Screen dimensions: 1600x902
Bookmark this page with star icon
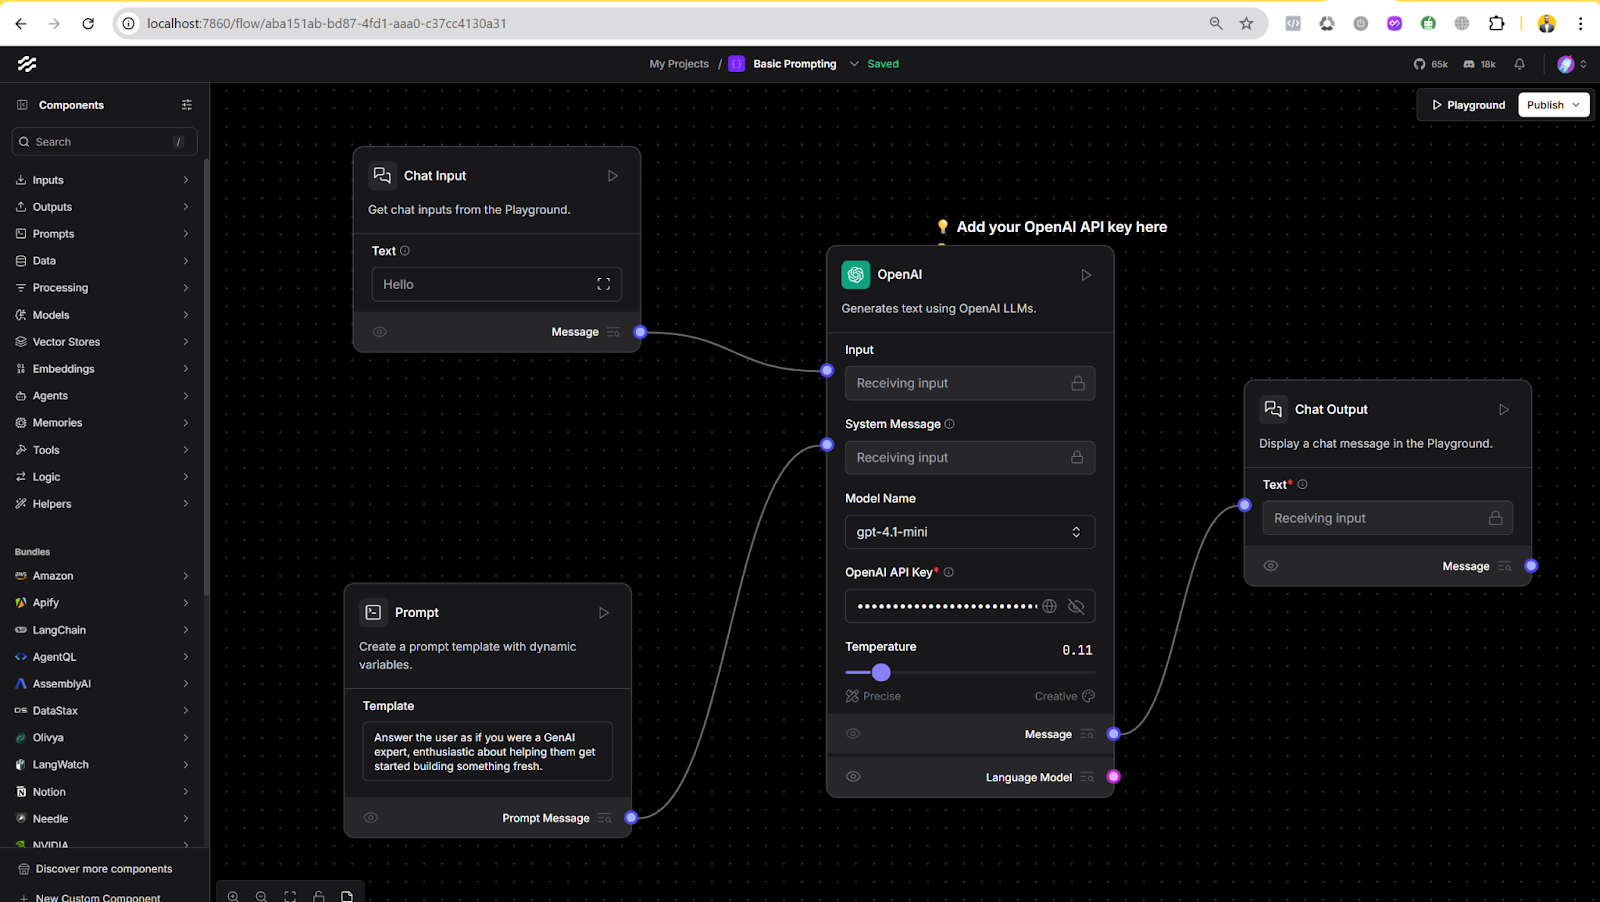[x=1246, y=23]
